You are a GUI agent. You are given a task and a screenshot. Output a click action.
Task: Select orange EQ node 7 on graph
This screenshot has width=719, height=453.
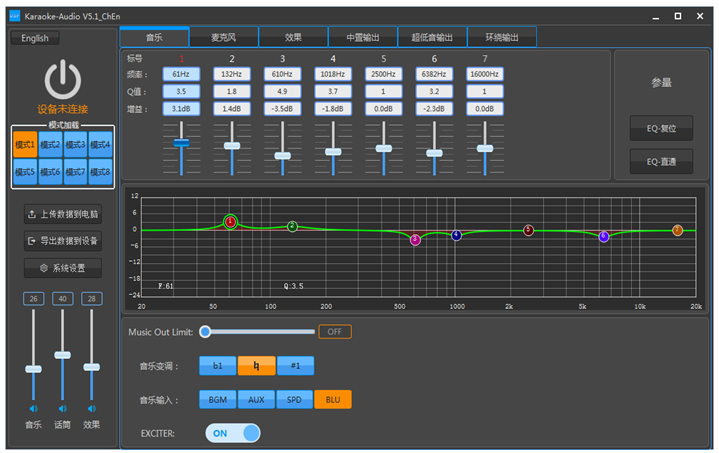677,230
